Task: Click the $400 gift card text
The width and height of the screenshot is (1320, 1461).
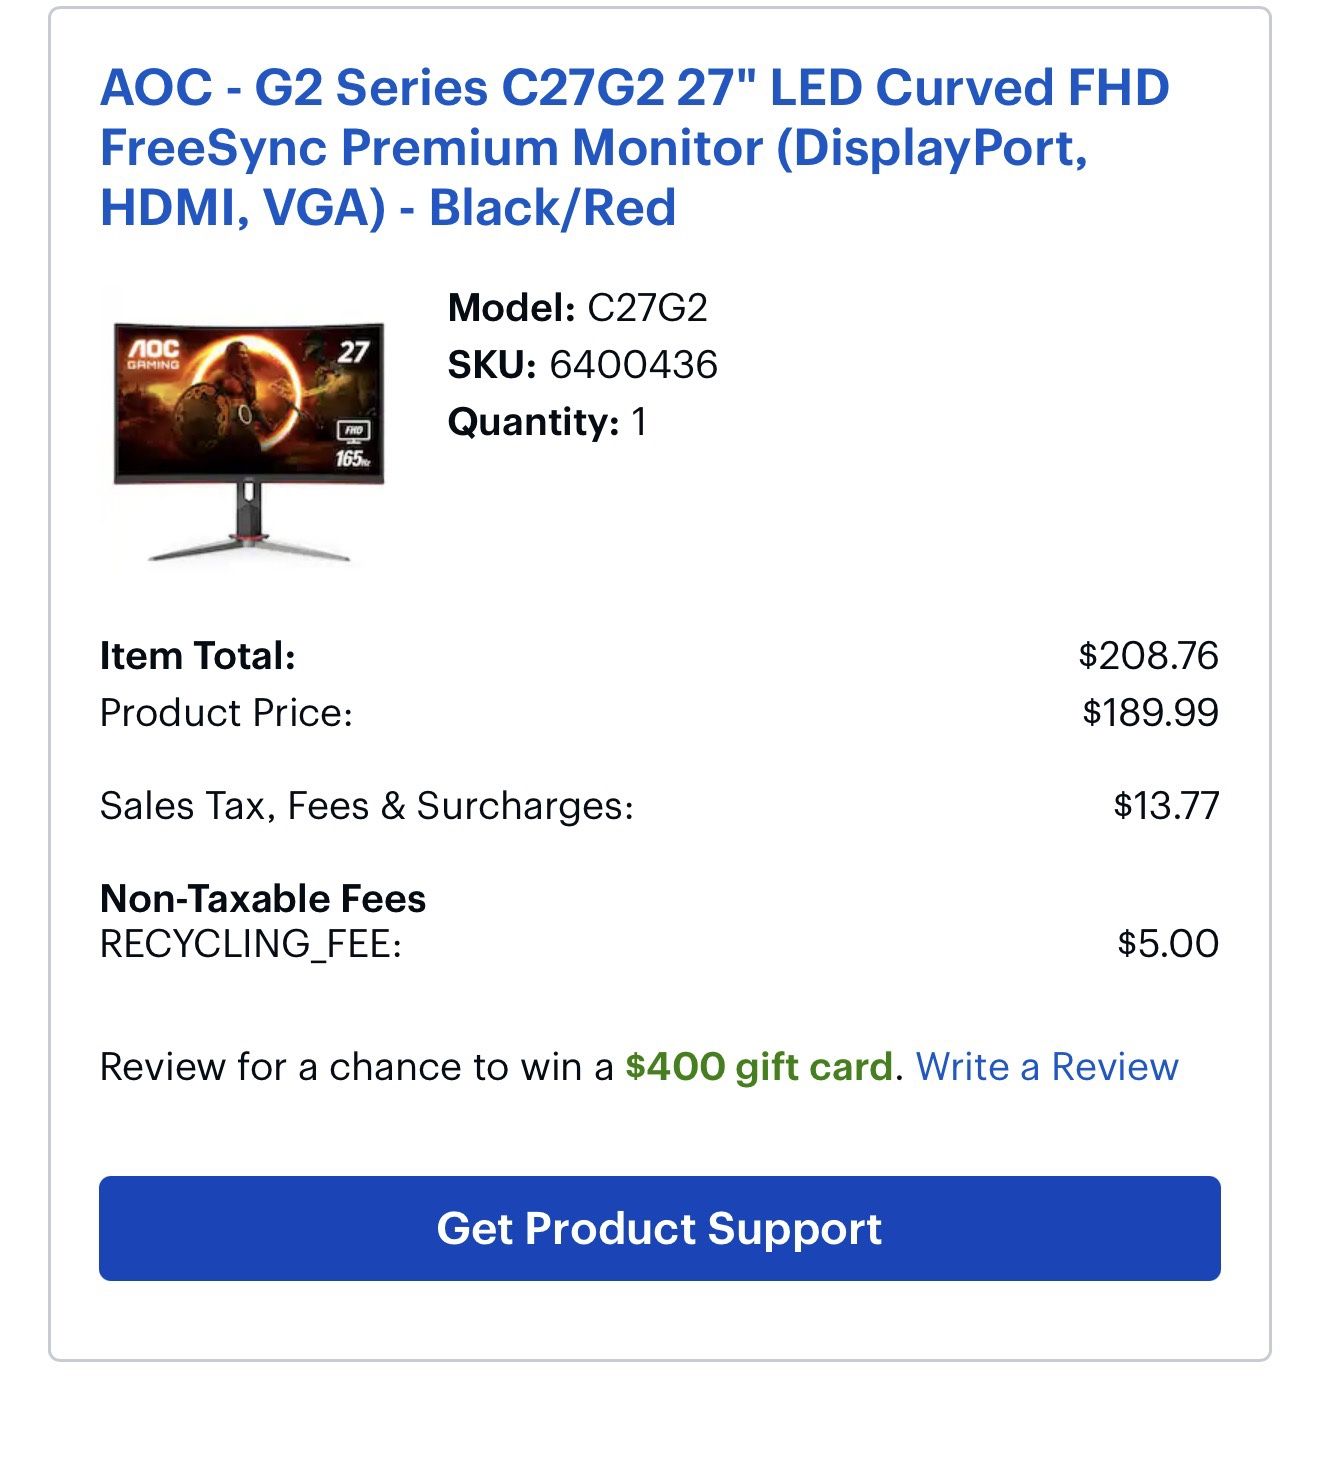Action: tap(758, 1067)
